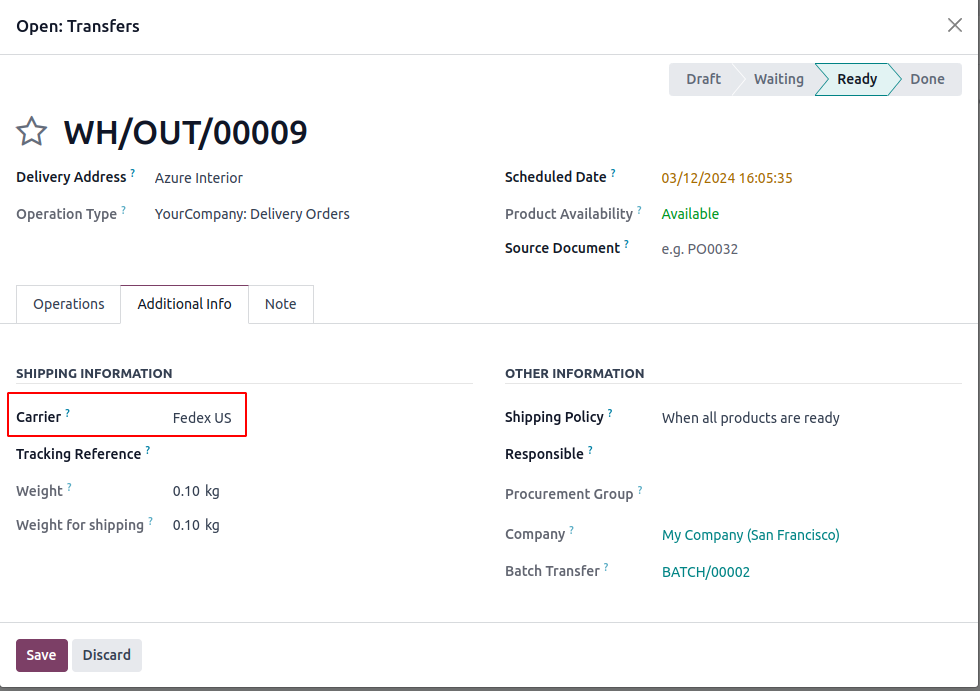This screenshot has height=691, width=980.
Task: Discard changes to the transfer
Action: (x=107, y=655)
